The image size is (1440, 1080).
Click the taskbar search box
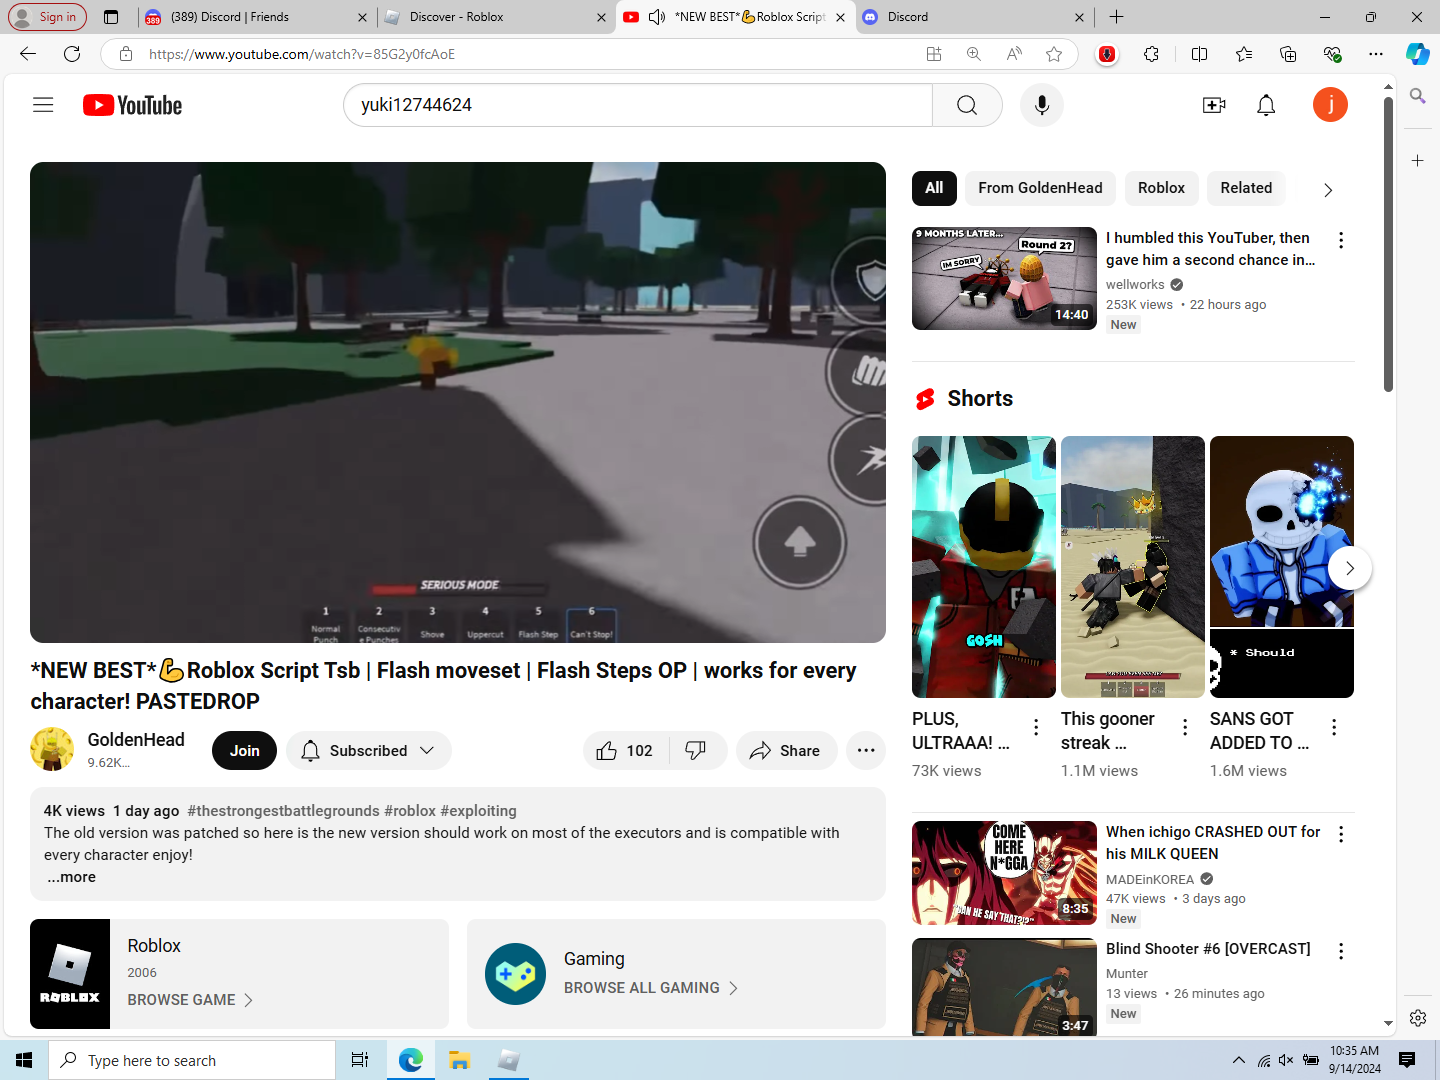[192, 1060]
